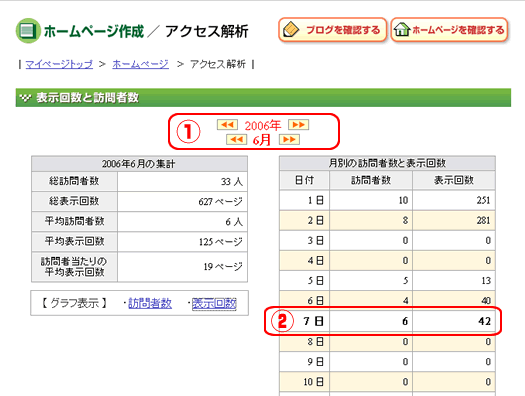The width and height of the screenshot is (525, 396).
Task: Click pencil icon on ブログを確認する button
Action: (291, 30)
